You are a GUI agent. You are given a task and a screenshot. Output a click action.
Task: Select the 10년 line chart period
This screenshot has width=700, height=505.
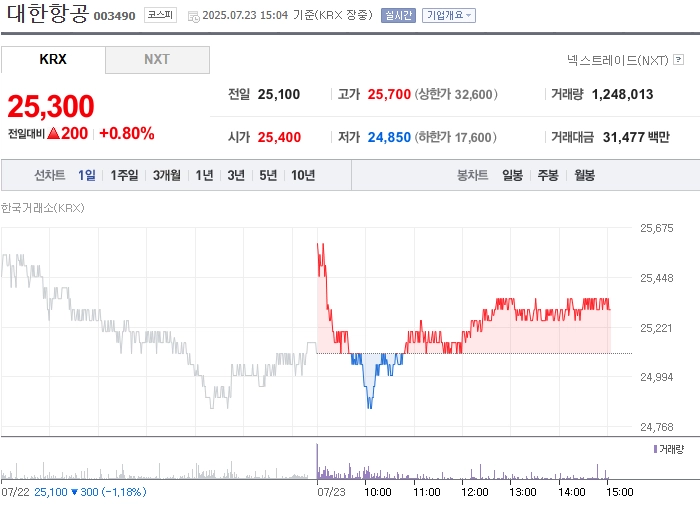(303, 175)
